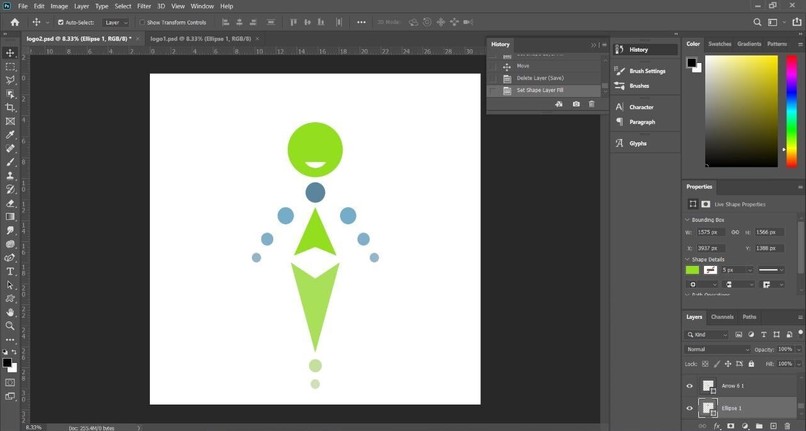
Task: Select the Spot Healing Brush tool
Action: click(10, 149)
